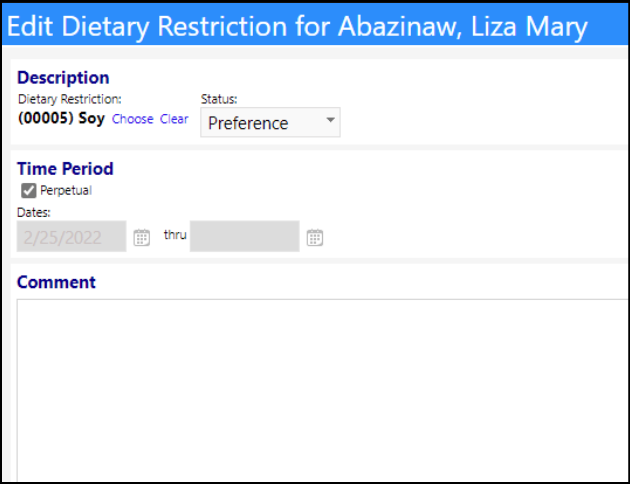Click the Choose dietary restriction link
This screenshot has height=484, width=630.
(x=133, y=119)
